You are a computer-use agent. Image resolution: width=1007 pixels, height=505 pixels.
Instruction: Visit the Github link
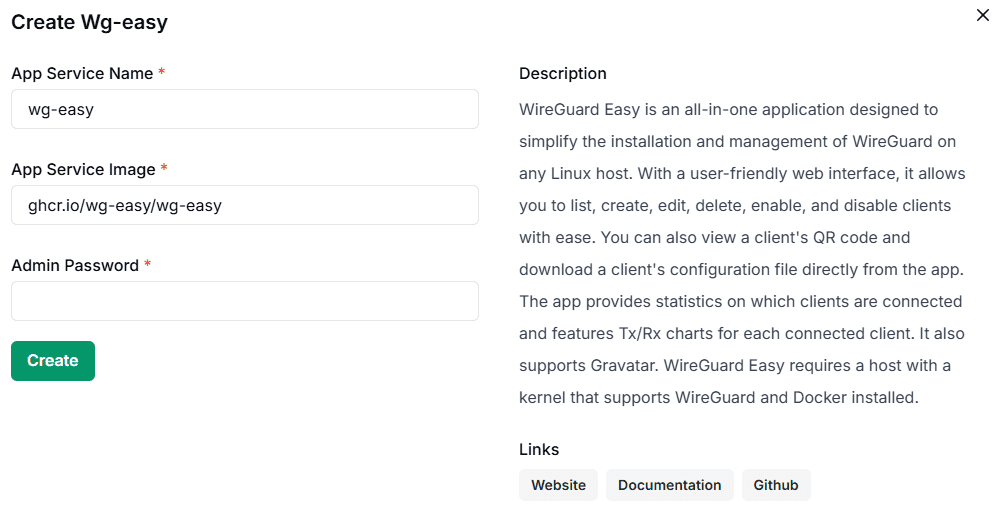tap(776, 485)
